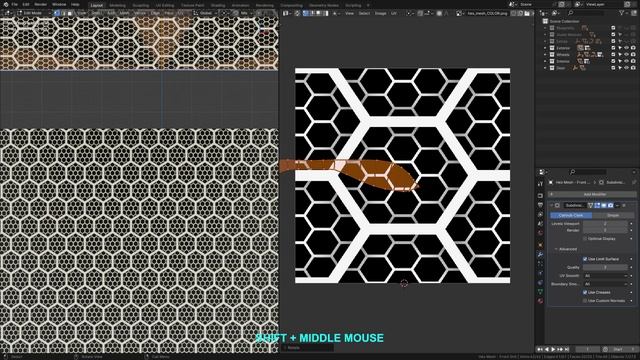The height and width of the screenshot is (360, 640).
Task: Open the UV Smooth dropdown
Action: (605, 276)
